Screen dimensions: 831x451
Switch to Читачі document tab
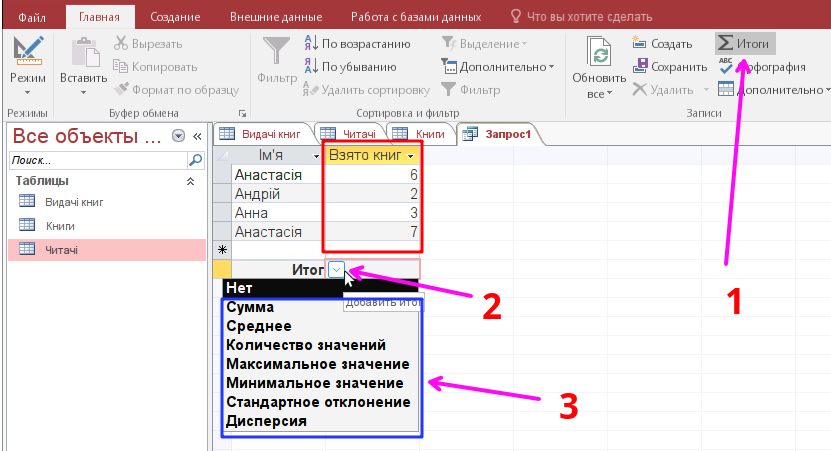point(351,134)
